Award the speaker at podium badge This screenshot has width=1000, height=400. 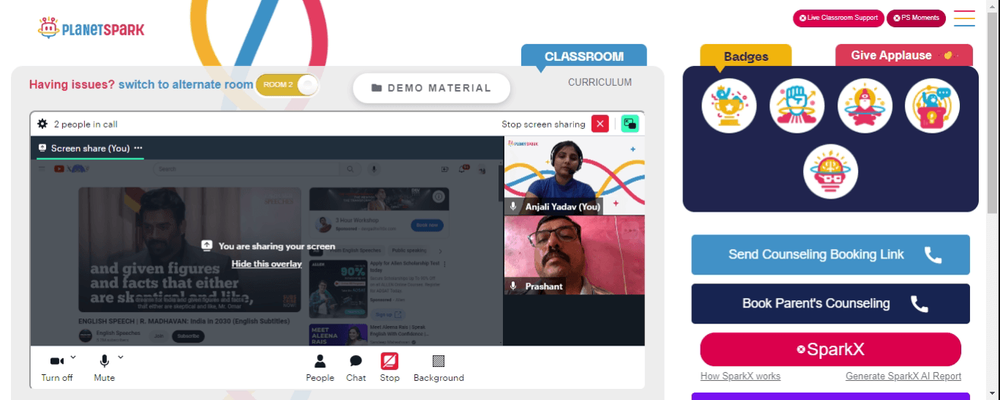click(932, 106)
